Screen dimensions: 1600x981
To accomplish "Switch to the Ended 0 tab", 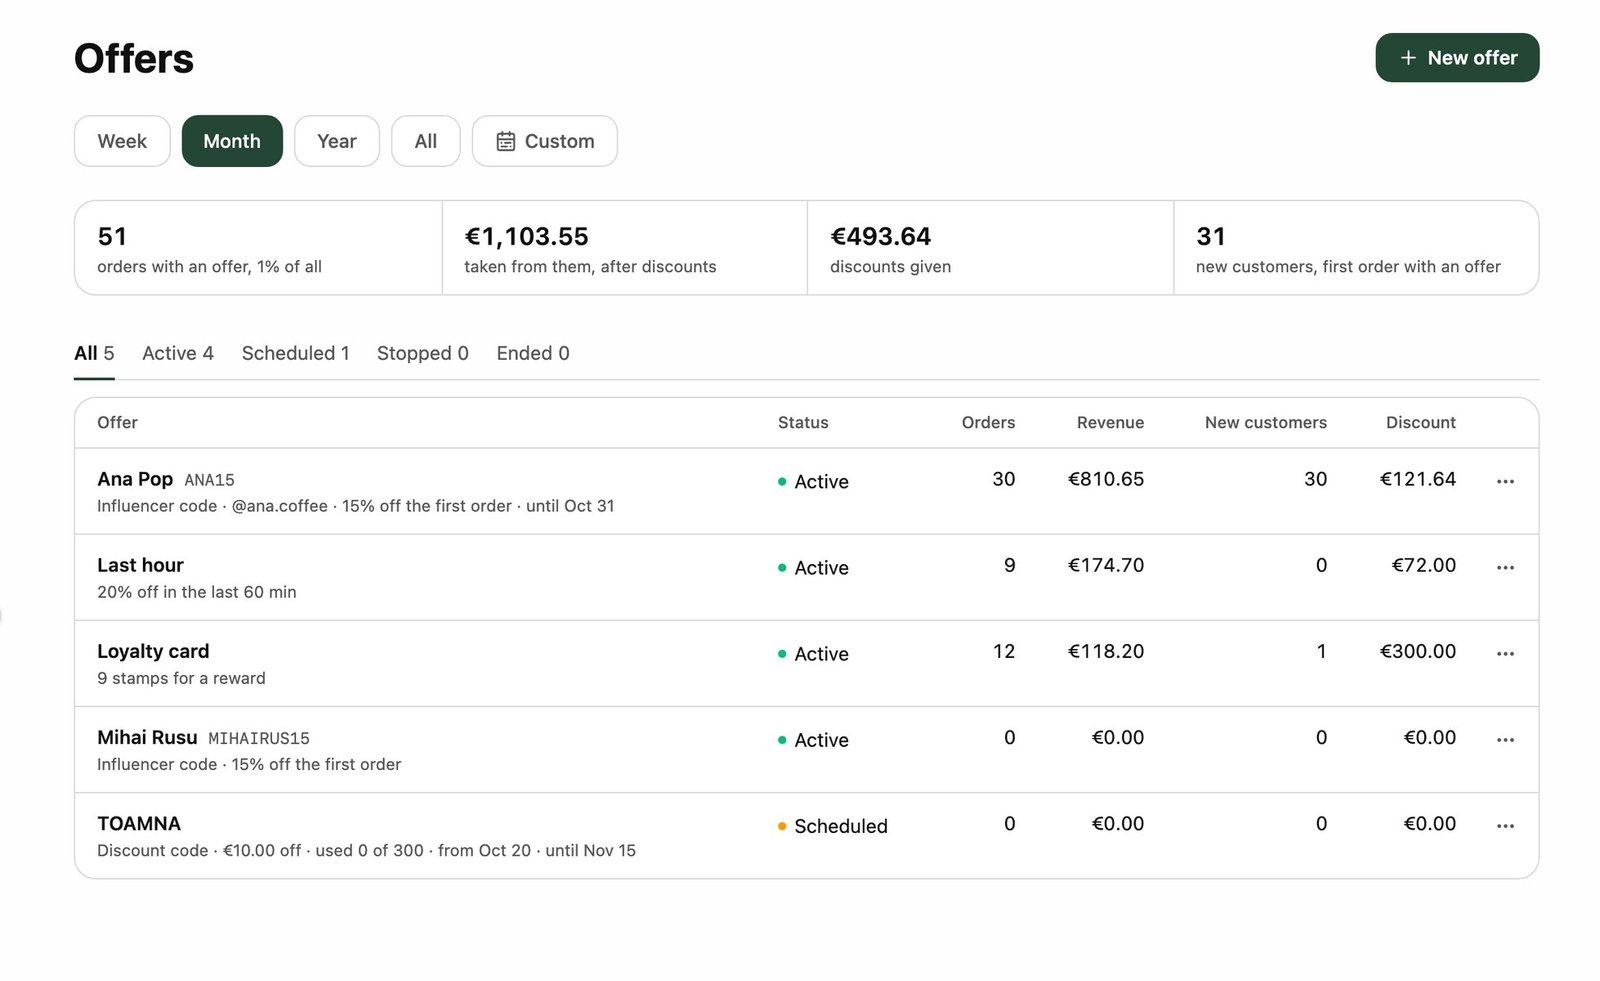I will [x=533, y=353].
